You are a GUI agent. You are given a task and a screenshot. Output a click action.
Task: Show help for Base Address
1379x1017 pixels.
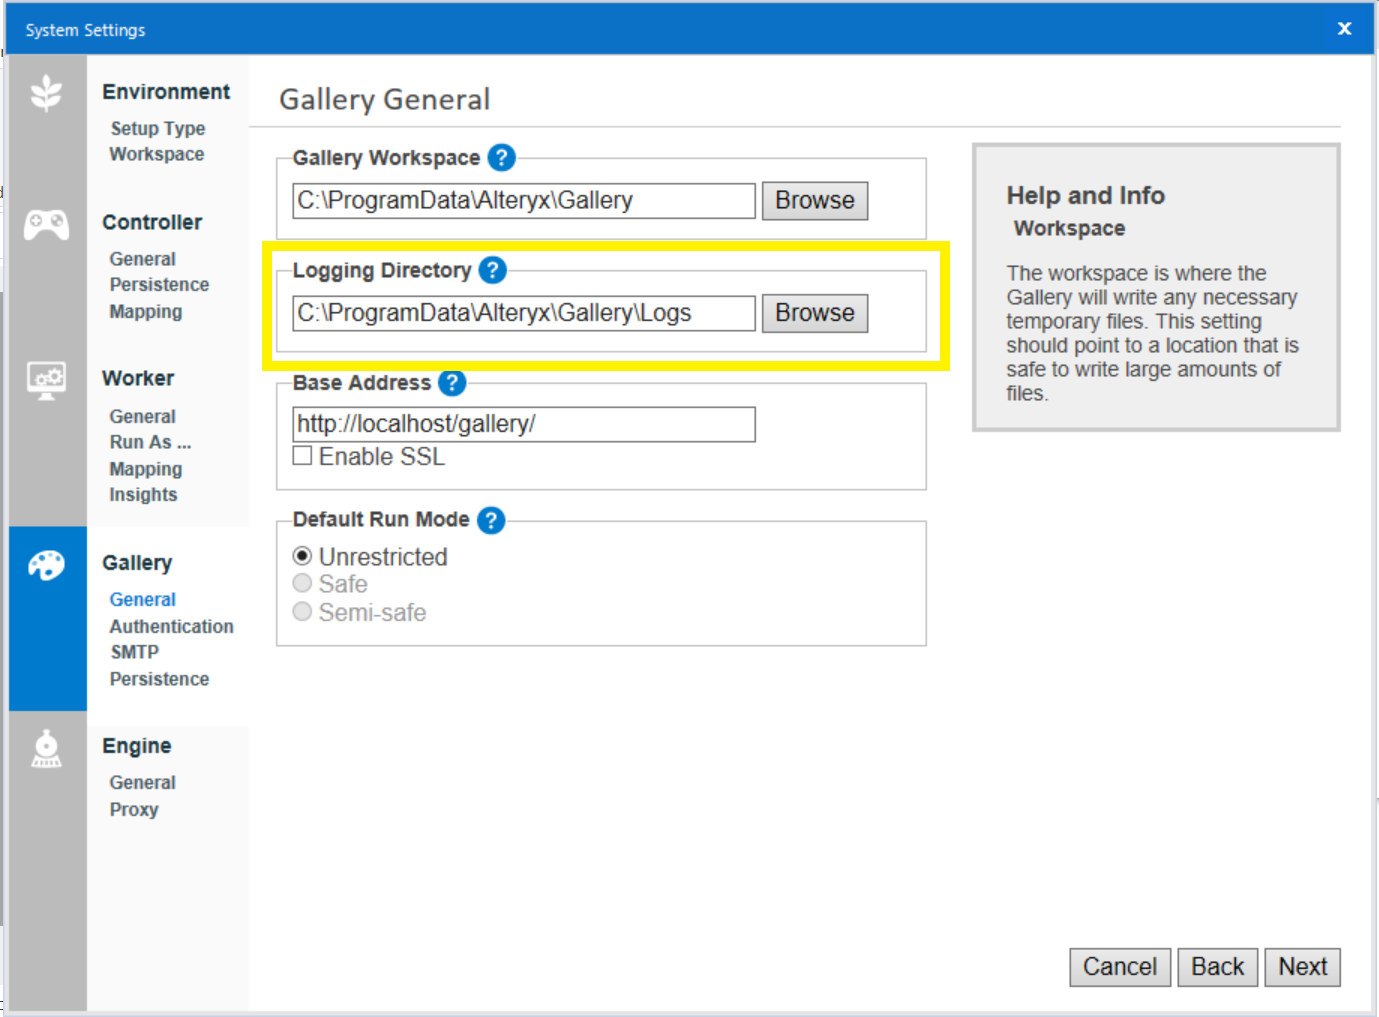pos(452,383)
